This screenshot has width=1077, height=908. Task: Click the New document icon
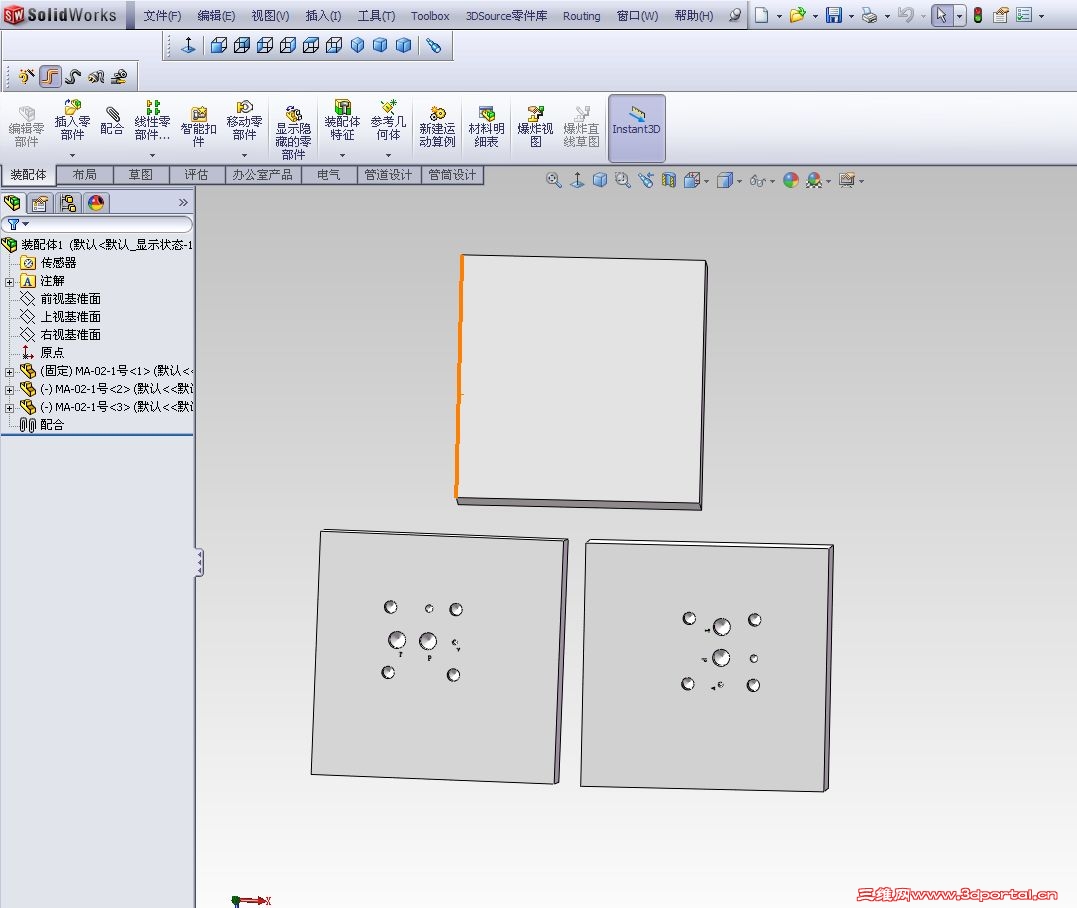[x=761, y=15]
